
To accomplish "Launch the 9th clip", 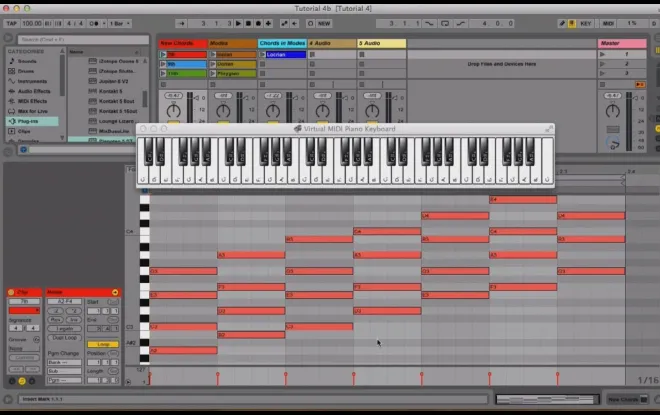I will (163, 64).
